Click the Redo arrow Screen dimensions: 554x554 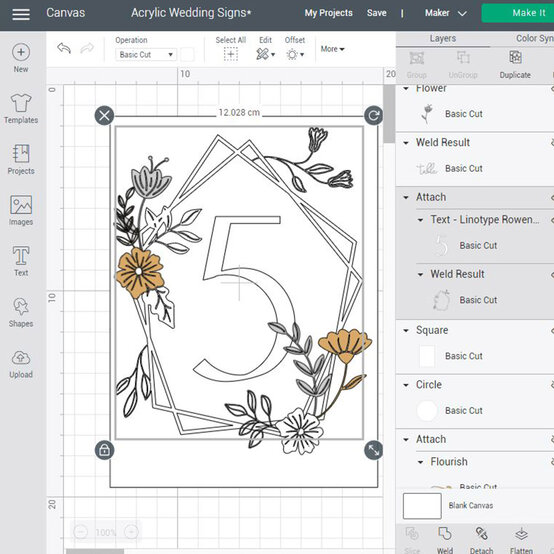[x=87, y=48]
